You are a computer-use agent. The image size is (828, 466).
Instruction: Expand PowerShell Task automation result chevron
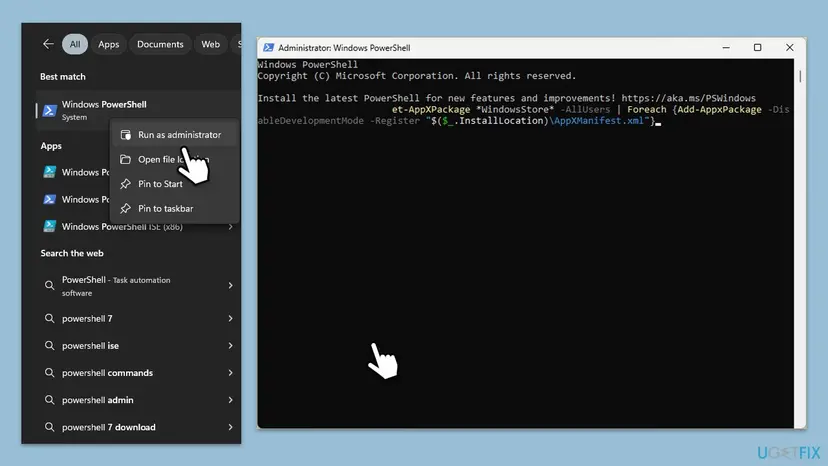pos(231,285)
